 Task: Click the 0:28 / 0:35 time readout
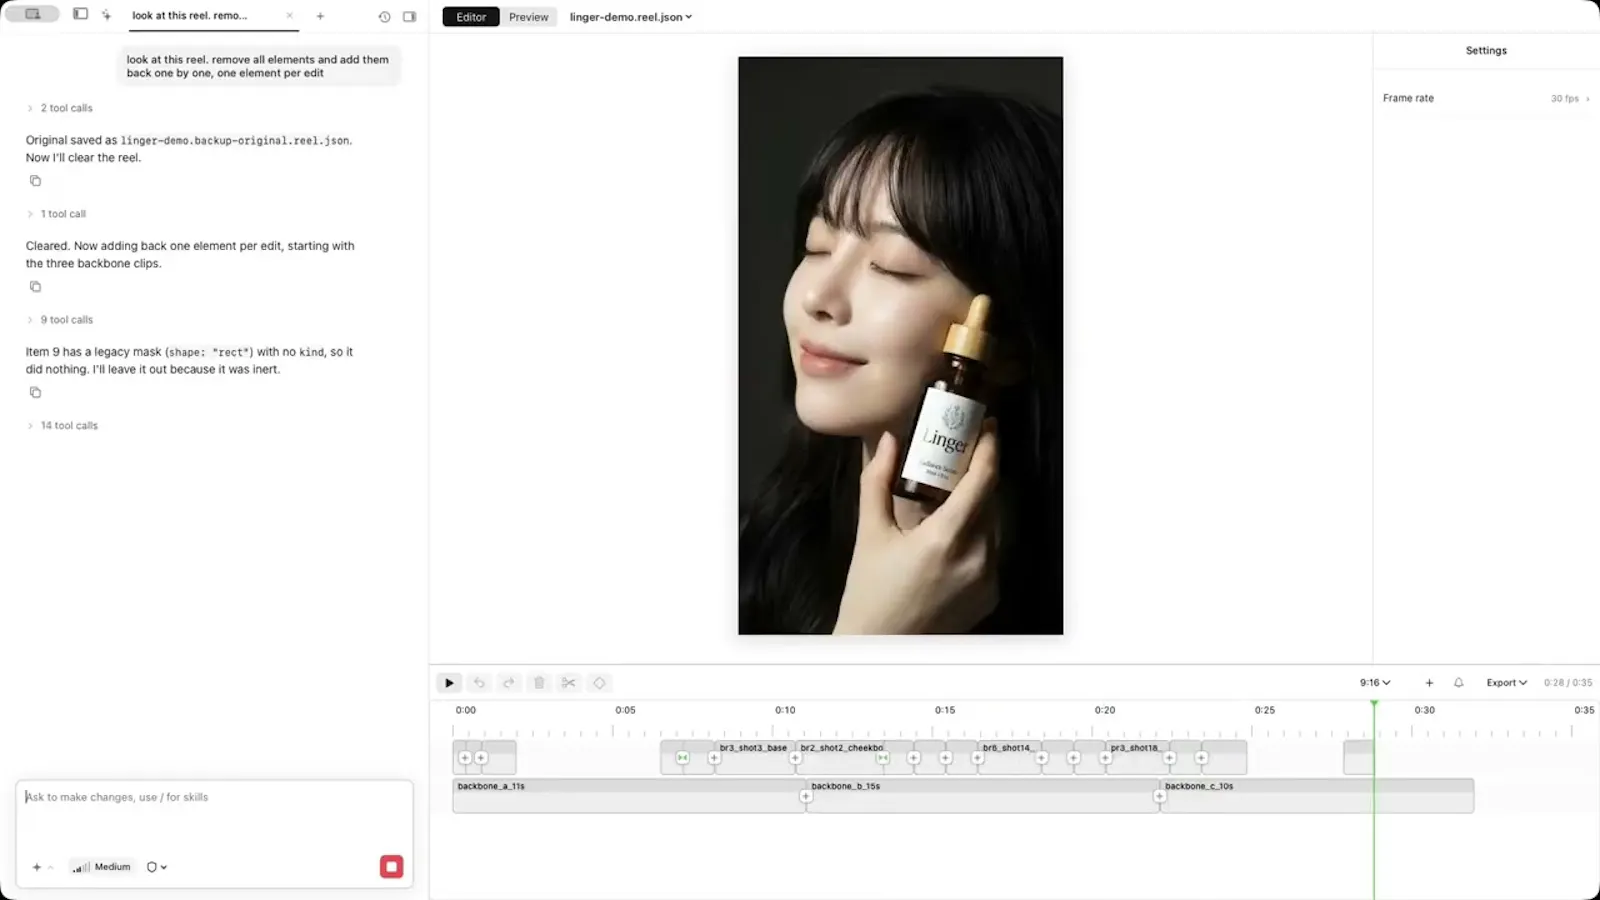click(1568, 683)
